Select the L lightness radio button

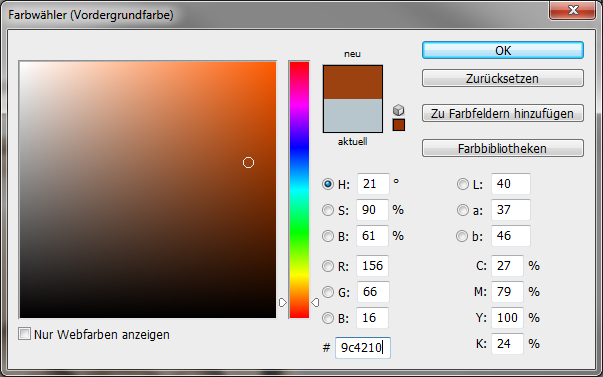pos(463,184)
